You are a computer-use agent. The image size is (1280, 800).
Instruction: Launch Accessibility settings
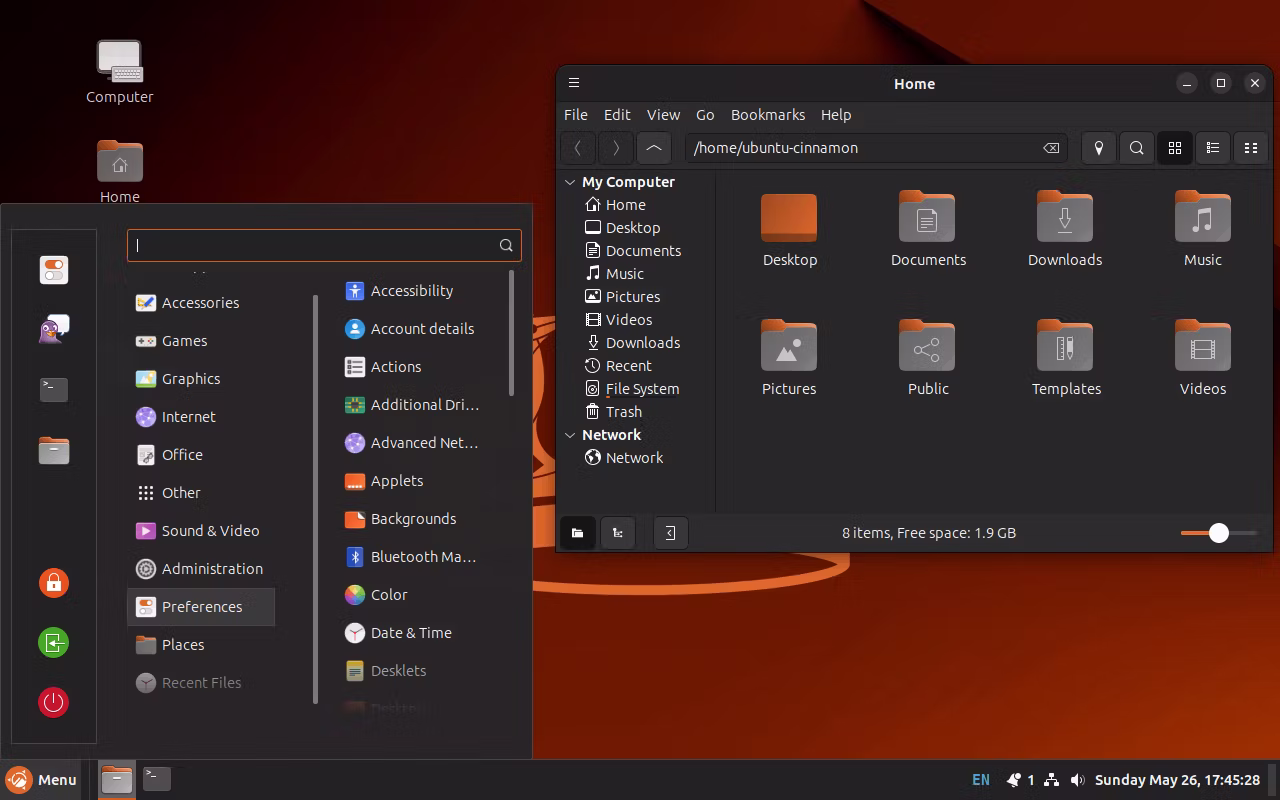tap(412, 291)
